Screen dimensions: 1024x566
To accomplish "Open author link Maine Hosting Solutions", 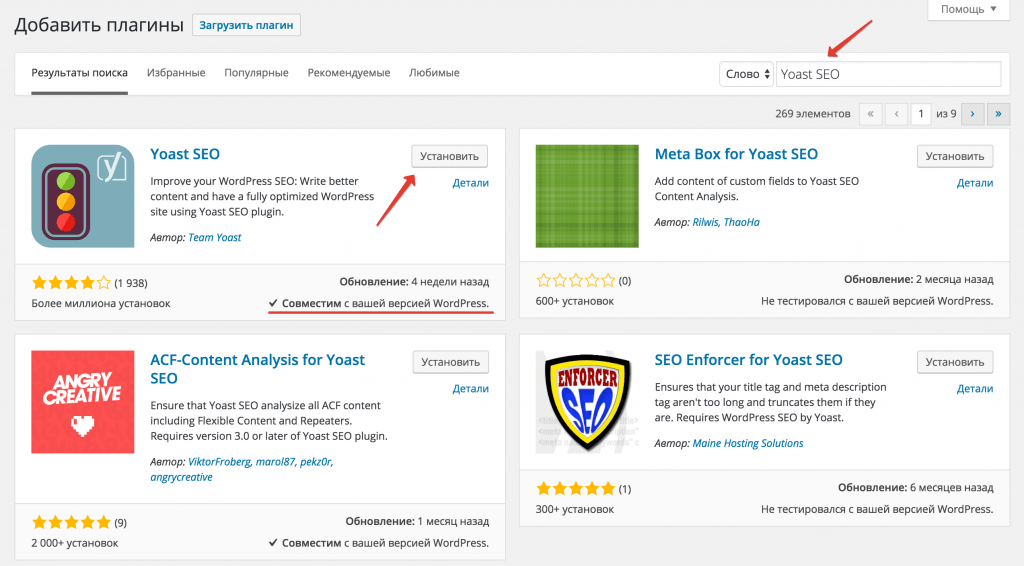I will pyautogui.click(x=748, y=443).
